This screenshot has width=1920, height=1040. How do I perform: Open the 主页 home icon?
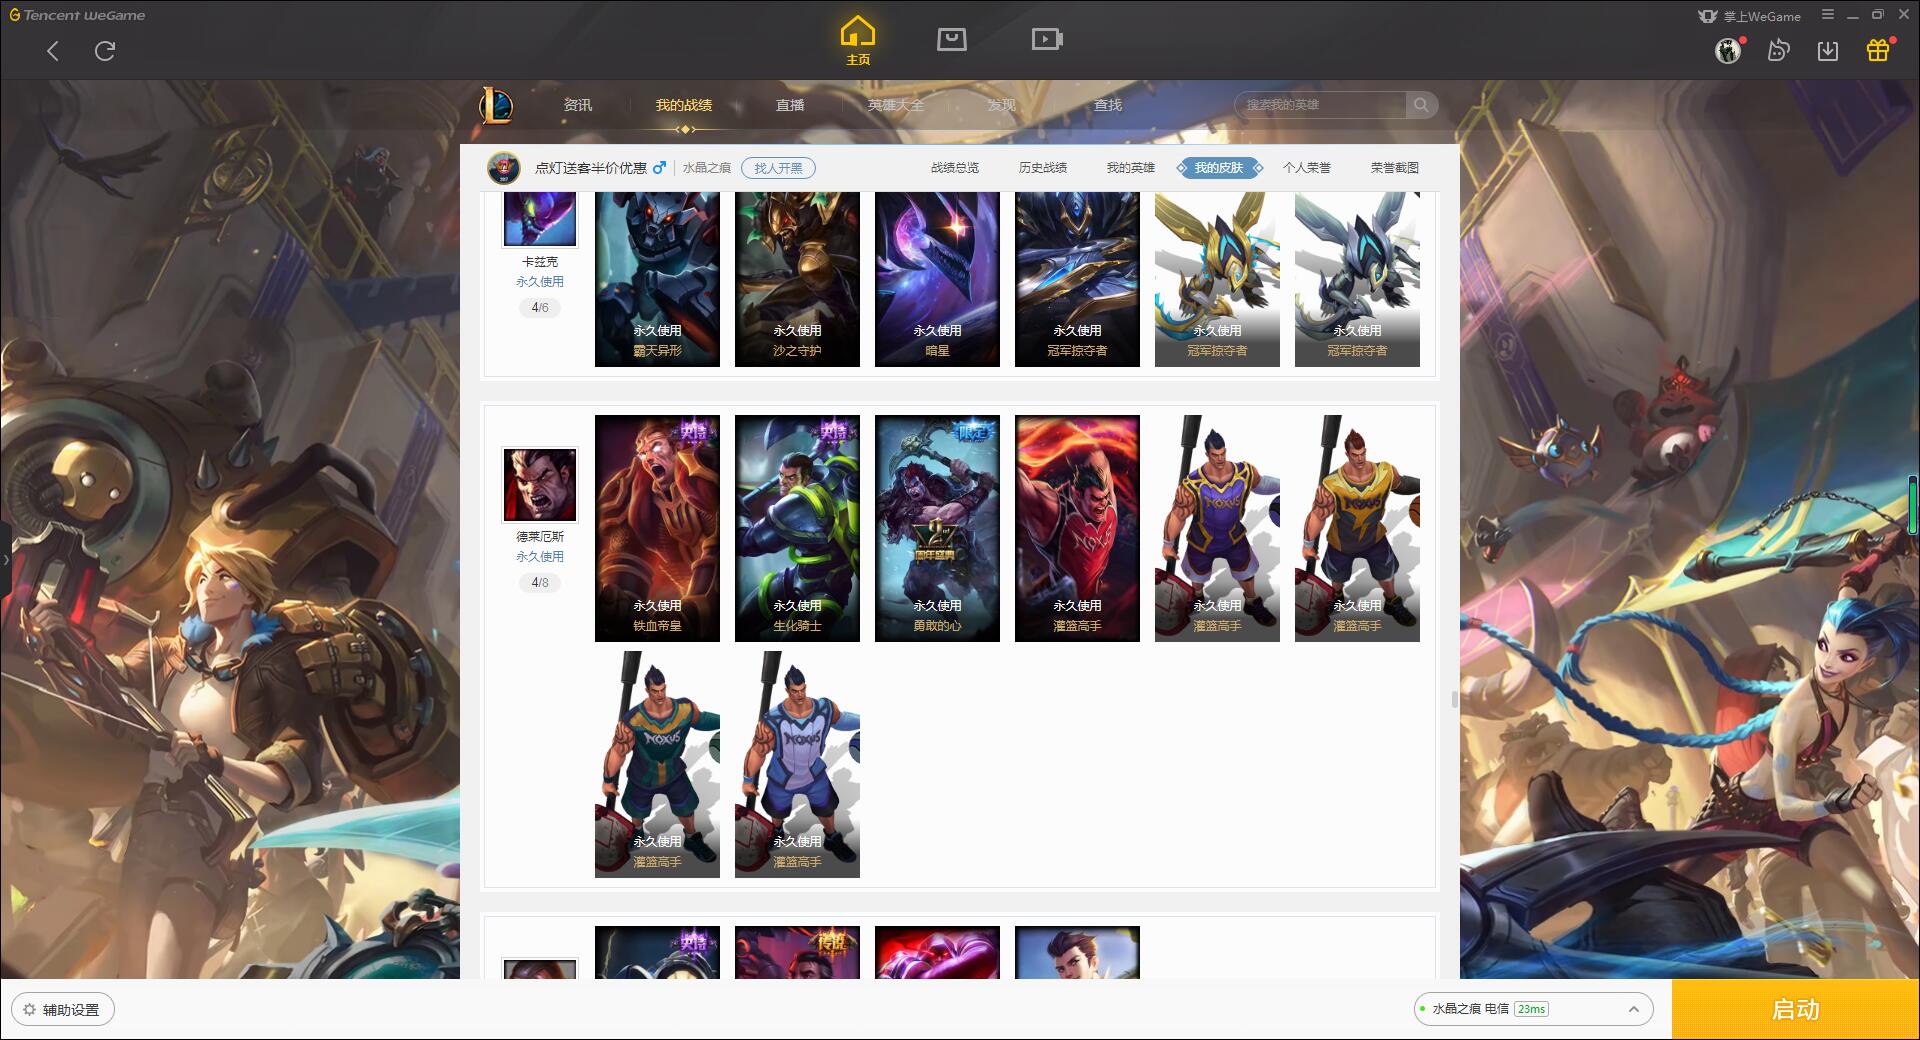858,41
